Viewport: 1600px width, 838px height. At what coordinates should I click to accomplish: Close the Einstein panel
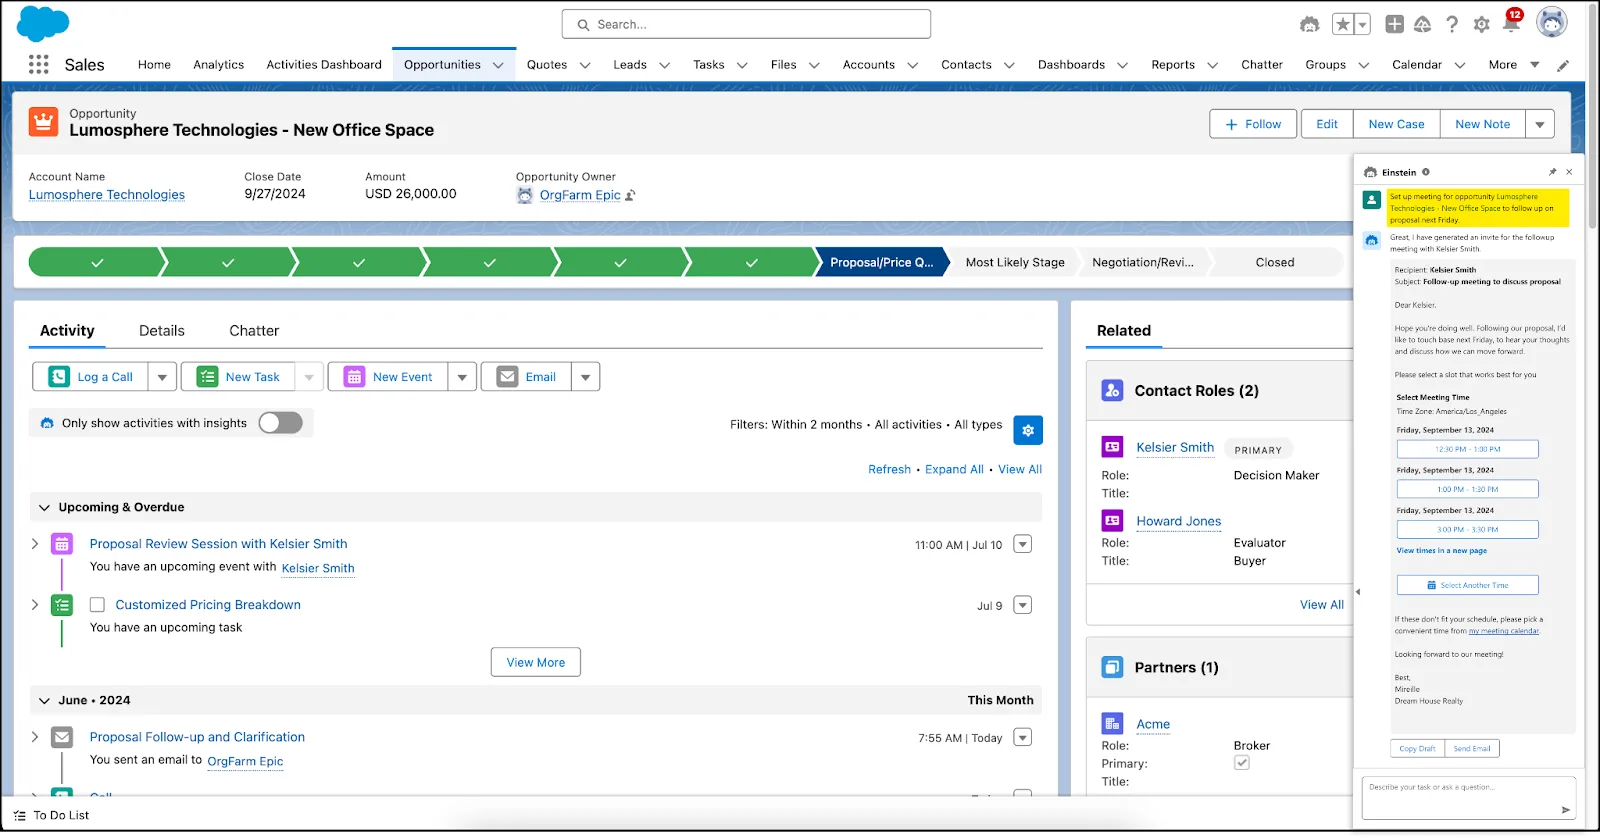[x=1569, y=172]
